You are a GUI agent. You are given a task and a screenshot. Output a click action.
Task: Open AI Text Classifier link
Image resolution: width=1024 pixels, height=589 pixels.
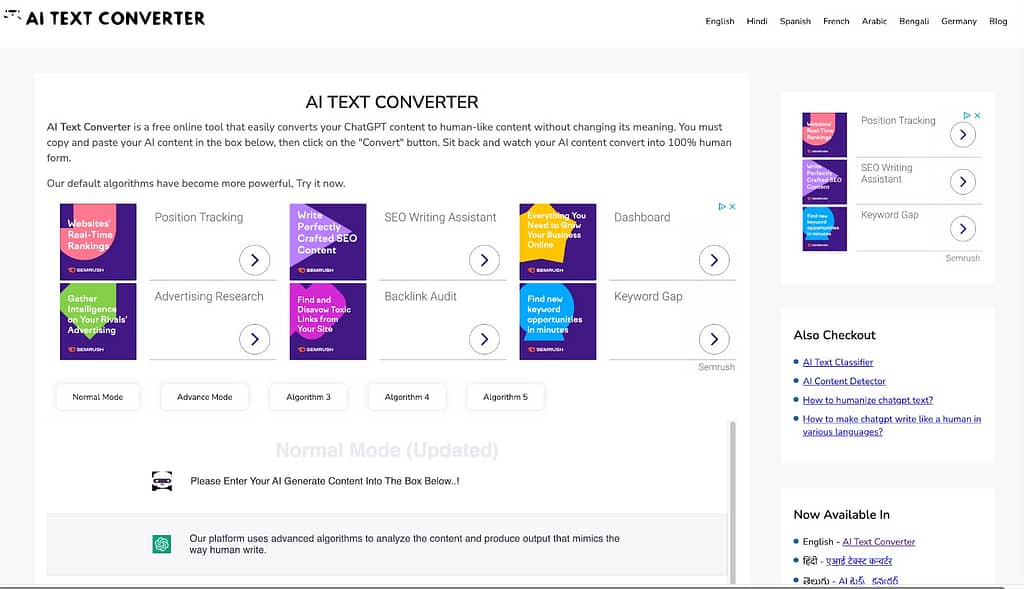[x=838, y=362]
